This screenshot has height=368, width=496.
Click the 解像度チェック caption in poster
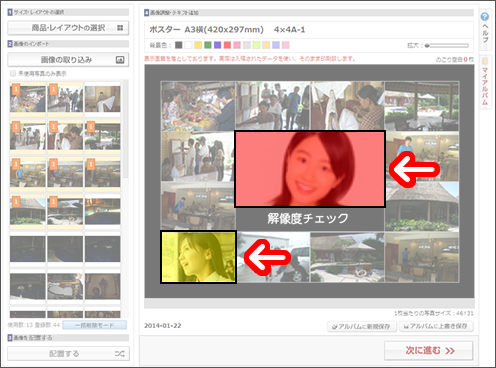[308, 219]
